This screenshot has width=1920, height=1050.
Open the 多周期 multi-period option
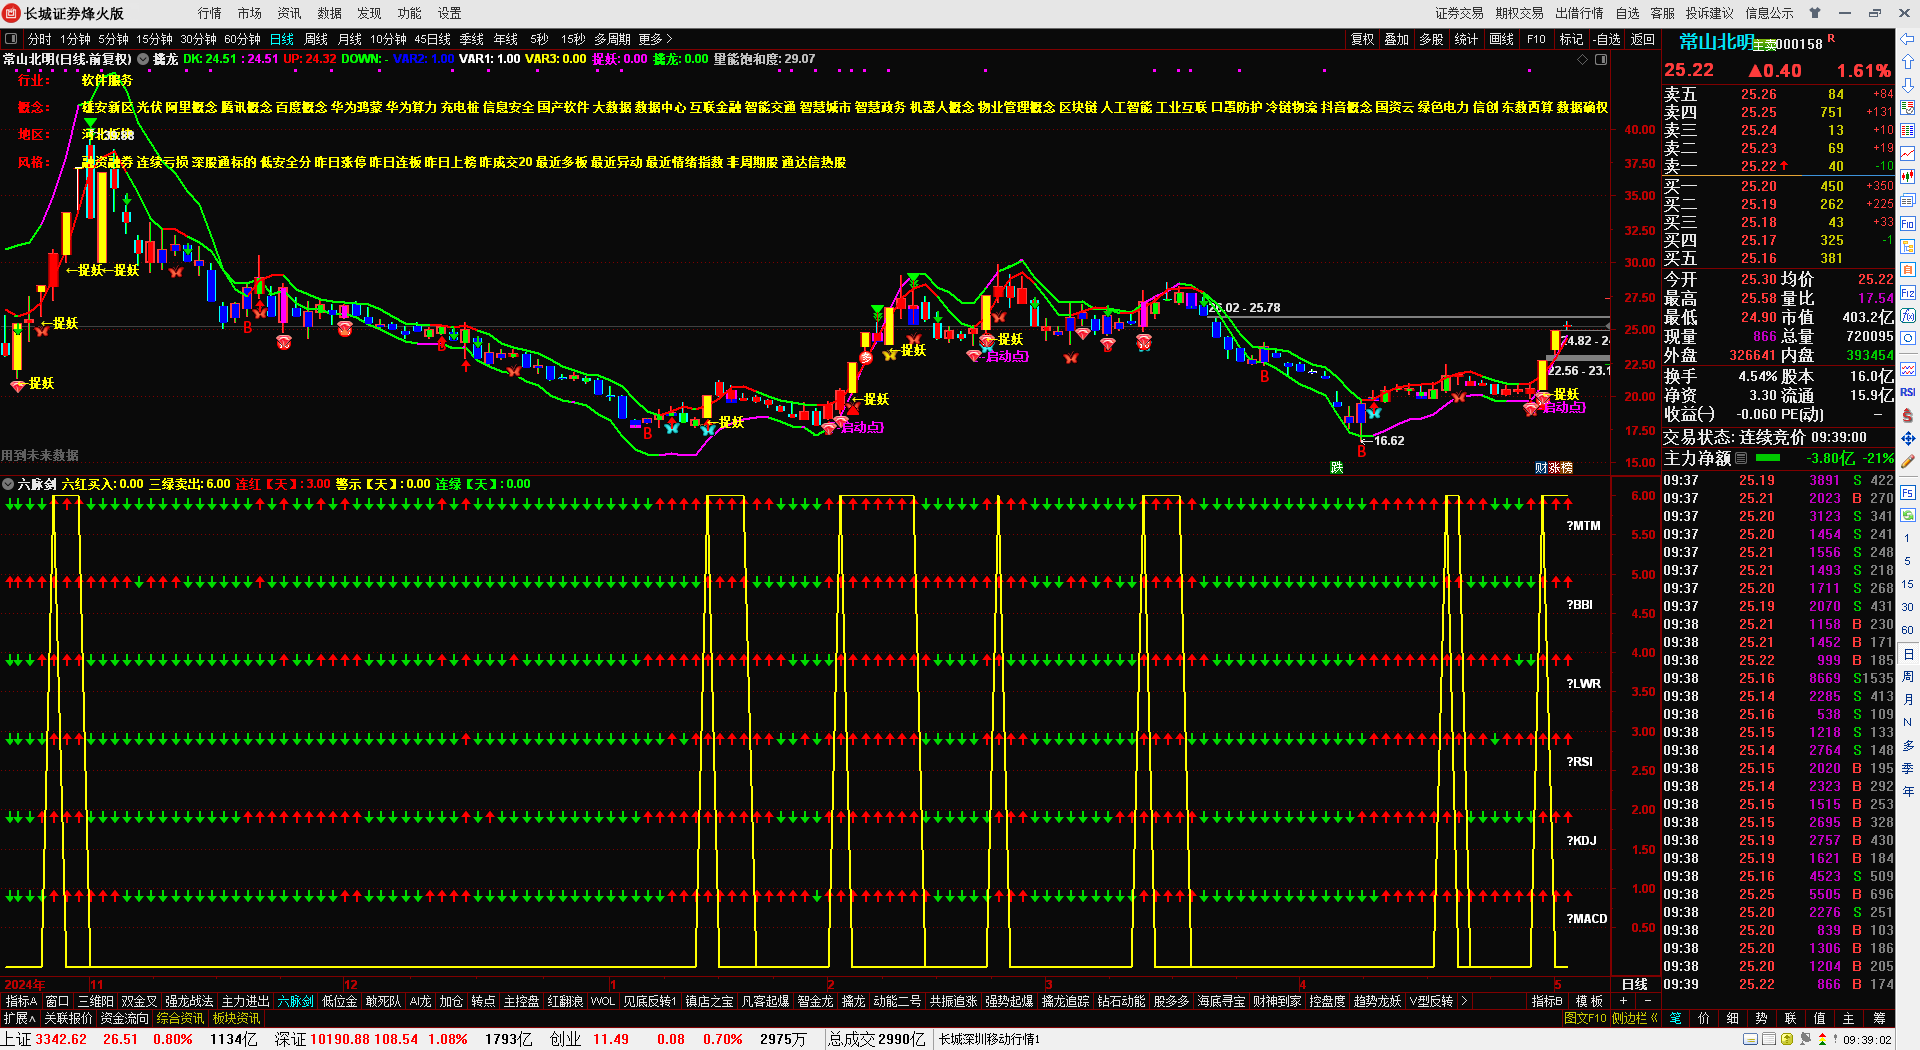pyautogui.click(x=612, y=39)
